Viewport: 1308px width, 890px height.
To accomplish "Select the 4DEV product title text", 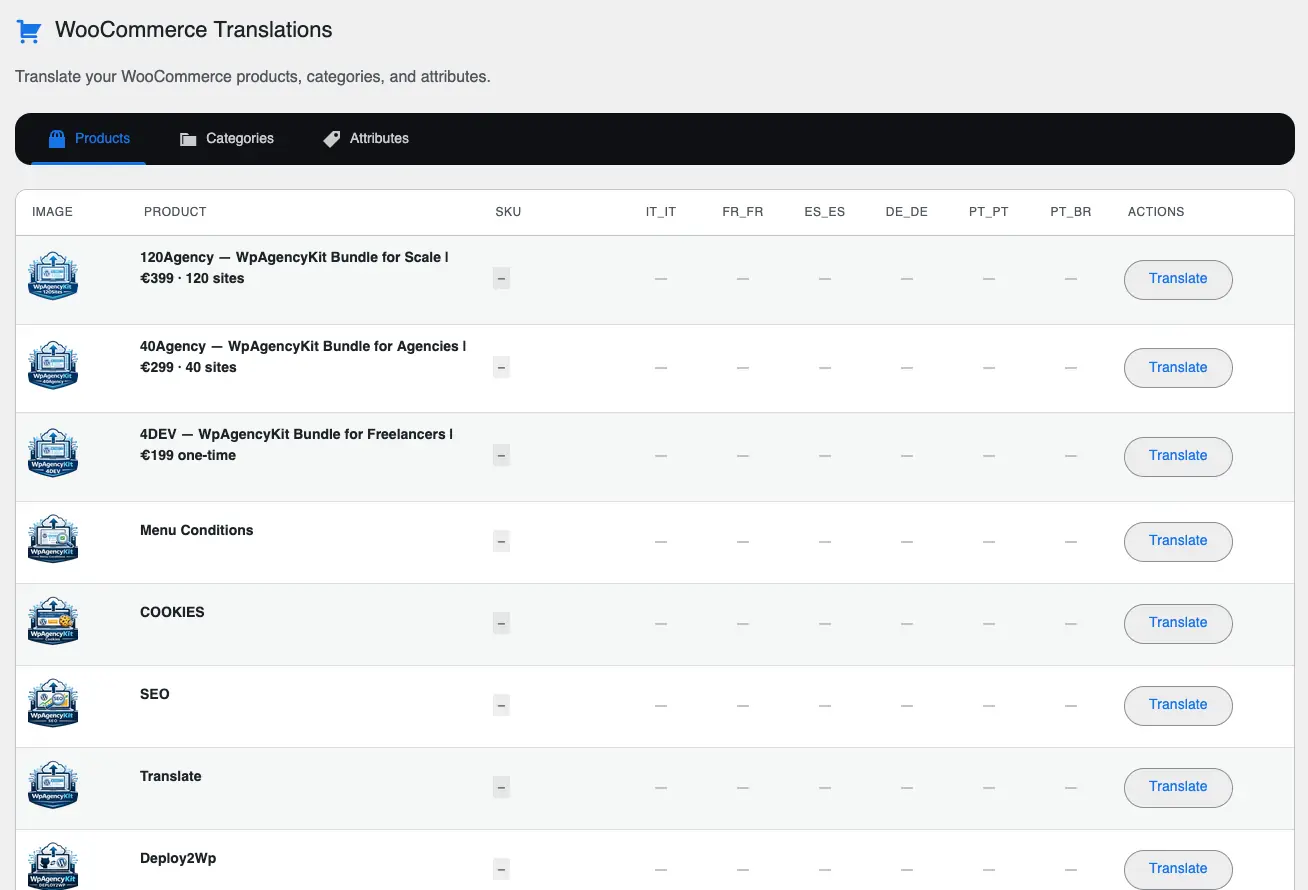I will tap(296, 445).
